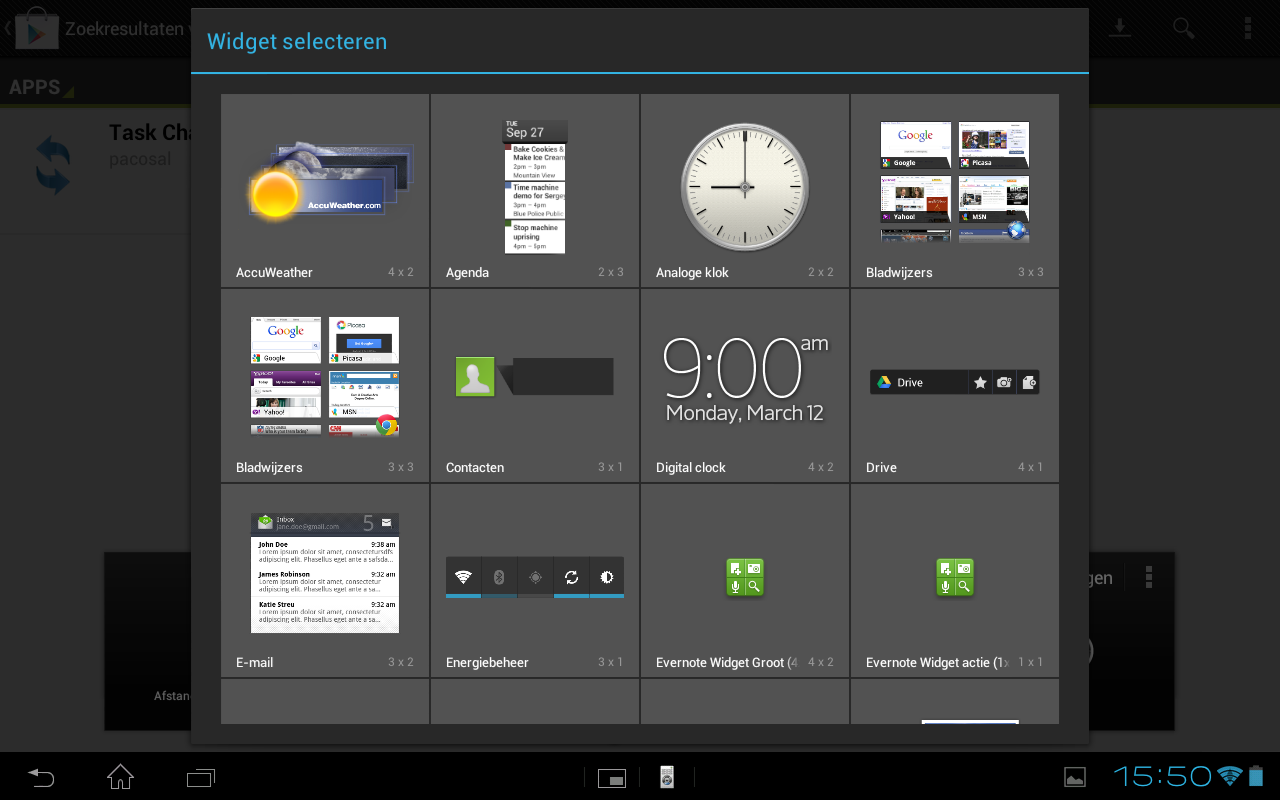Click the 9:00 time in Digital clock preview

coord(732,370)
